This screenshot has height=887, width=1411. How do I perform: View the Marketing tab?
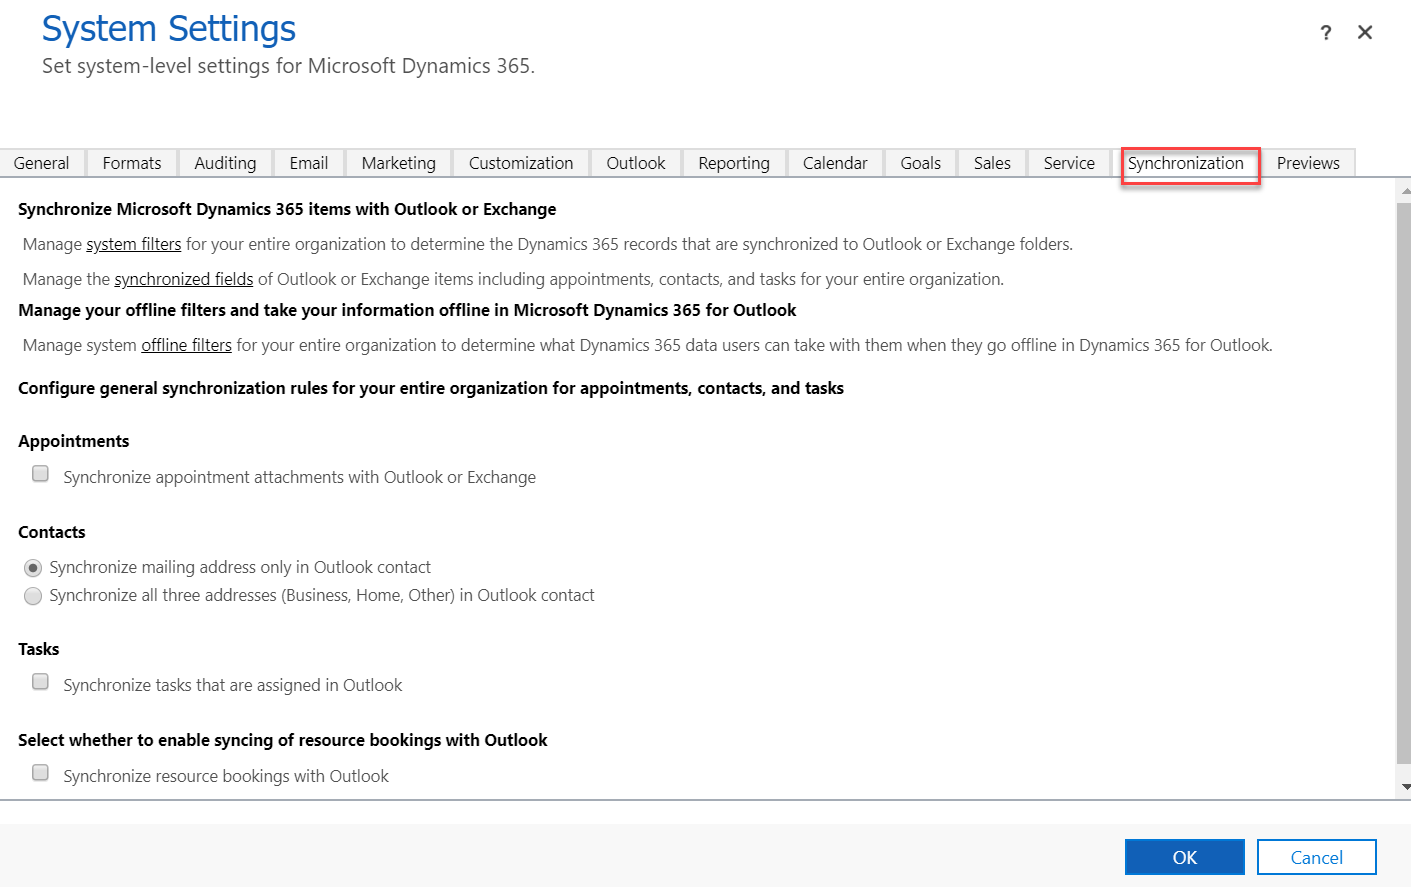[x=397, y=162]
